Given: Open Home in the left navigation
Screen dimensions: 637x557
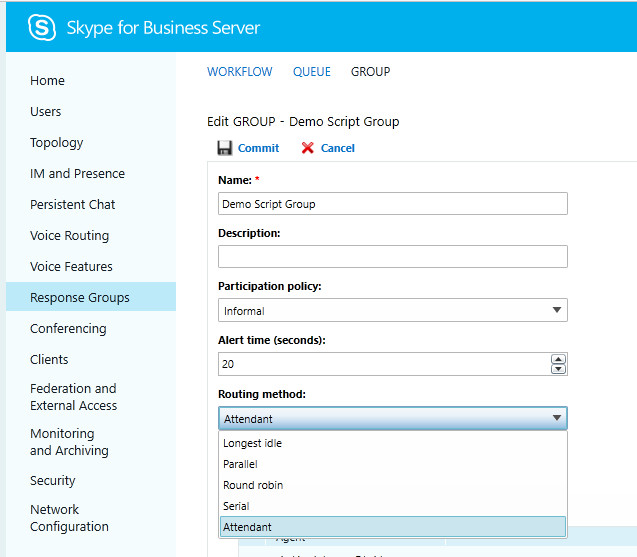Looking at the screenshot, I should pyautogui.click(x=47, y=80).
